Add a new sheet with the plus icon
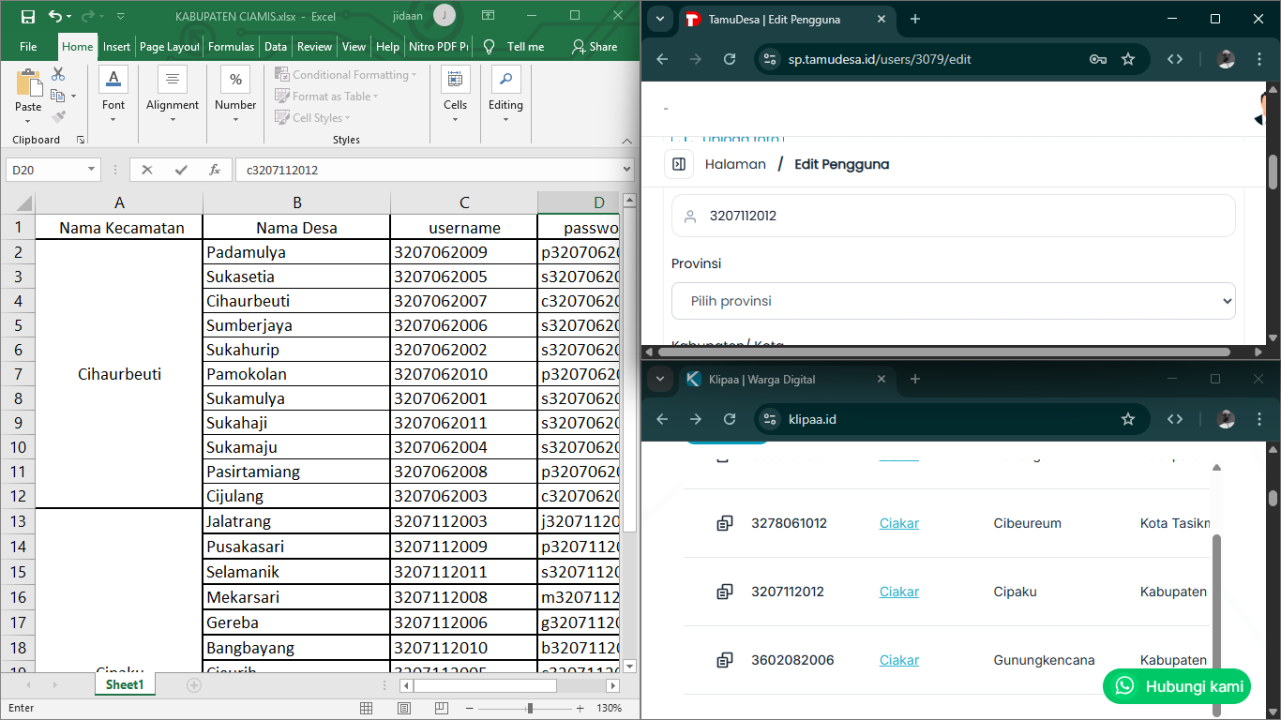1281x720 pixels. (194, 685)
